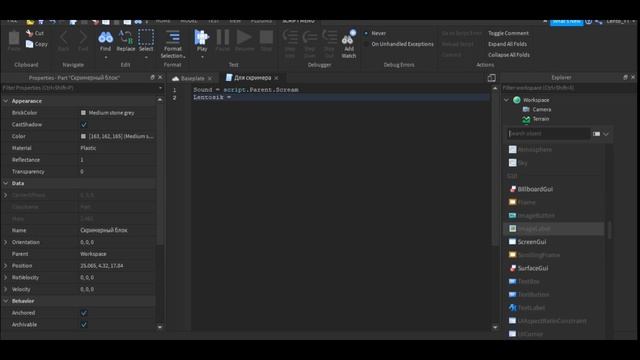This screenshot has width=640, height=360.
Task: Choose Sky from the insert list
Action: tap(522, 162)
